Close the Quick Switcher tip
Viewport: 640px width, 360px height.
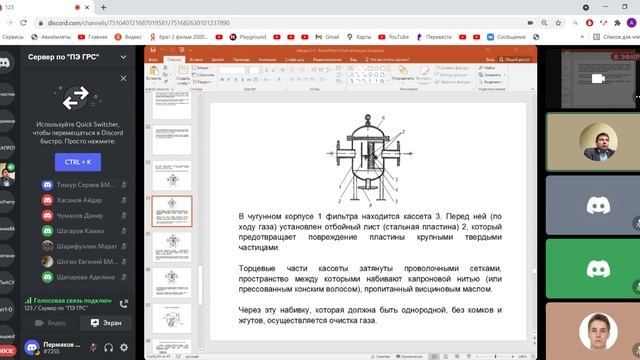point(123,78)
